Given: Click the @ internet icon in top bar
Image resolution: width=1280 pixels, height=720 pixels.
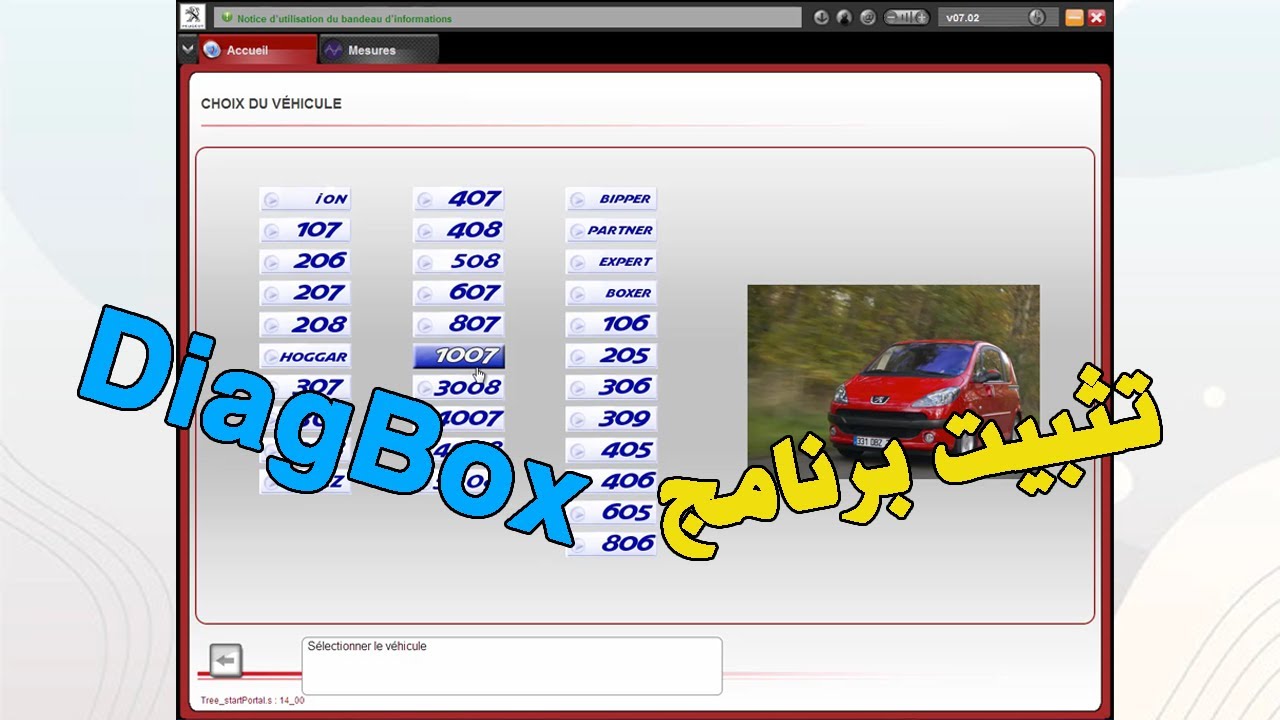Looking at the screenshot, I should (867, 17).
